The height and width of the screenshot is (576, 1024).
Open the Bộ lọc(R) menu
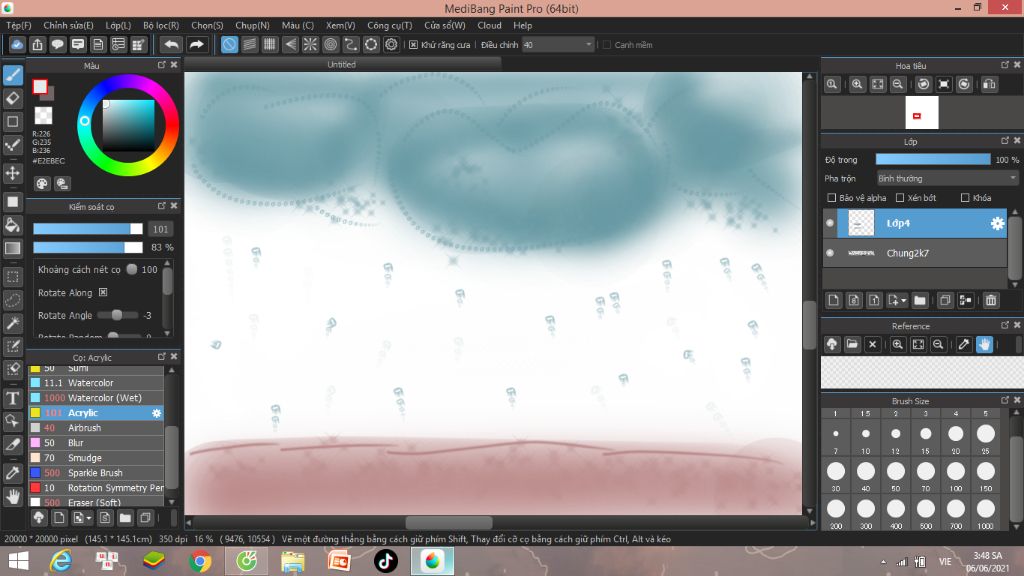tap(161, 25)
